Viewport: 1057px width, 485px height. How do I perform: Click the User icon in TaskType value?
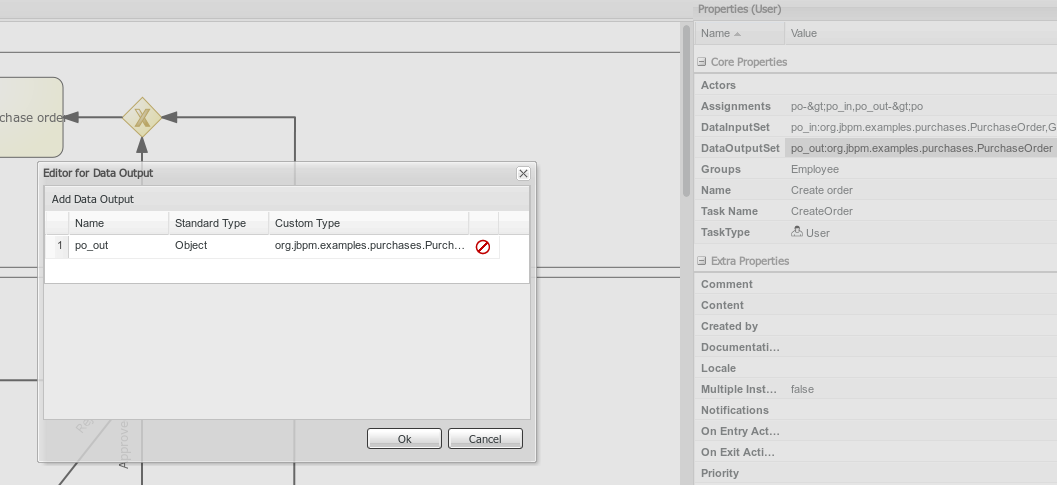click(797, 232)
